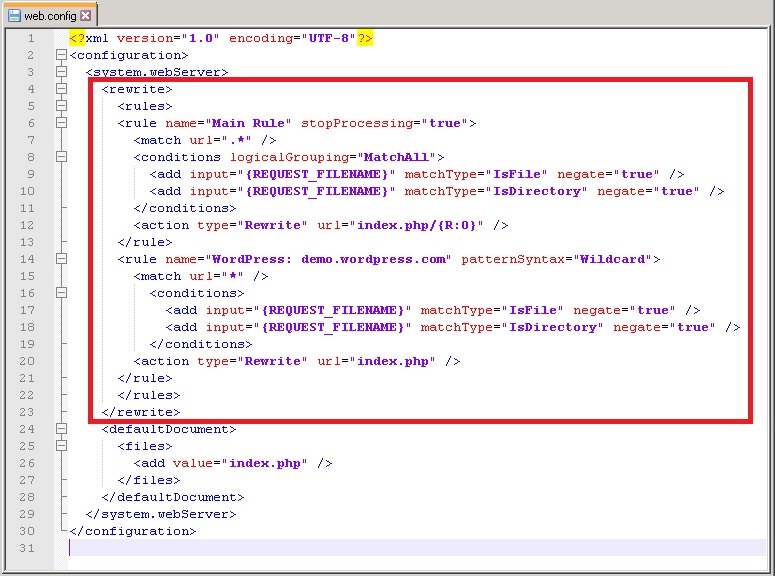Click the closing </defaultDocument> tag

(172, 497)
